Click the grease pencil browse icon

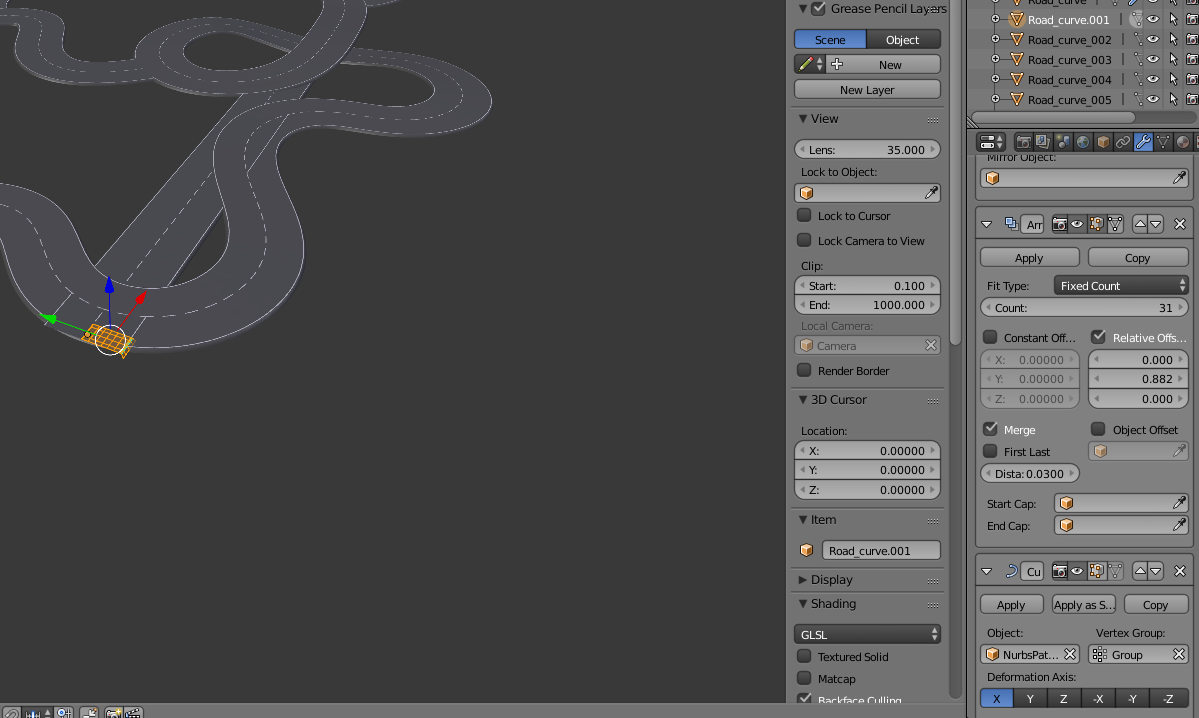[809, 65]
